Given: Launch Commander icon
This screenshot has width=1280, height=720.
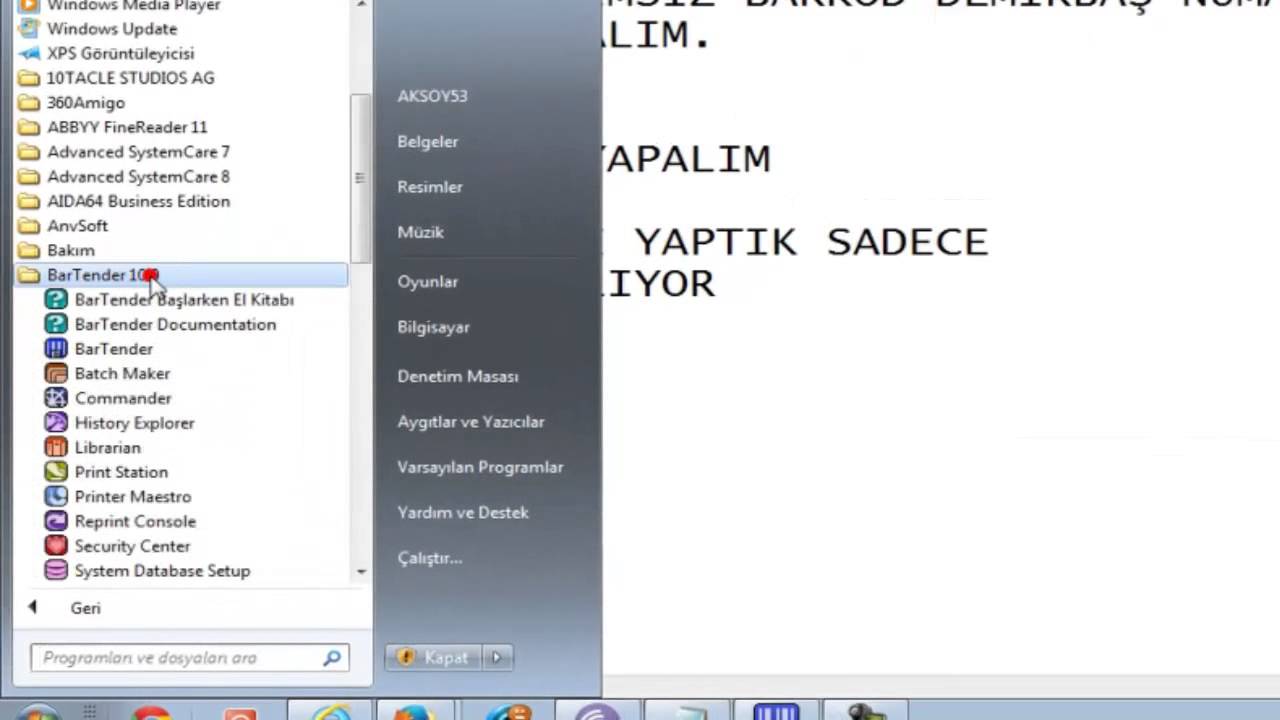Looking at the screenshot, I should (x=57, y=398).
